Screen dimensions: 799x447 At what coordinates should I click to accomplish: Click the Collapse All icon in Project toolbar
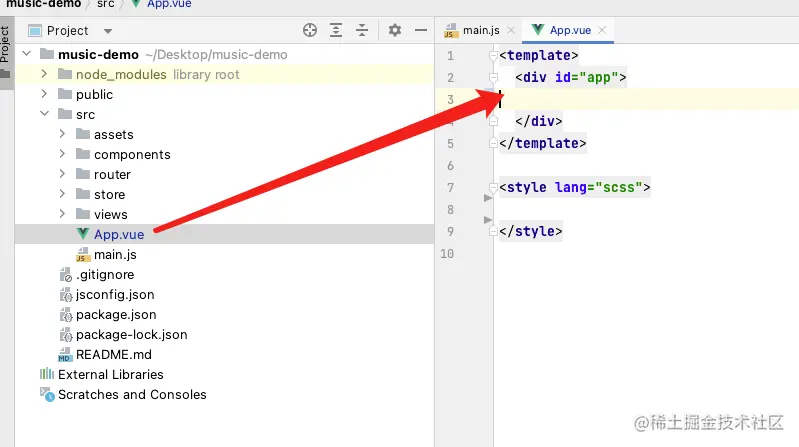click(x=362, y=31)
